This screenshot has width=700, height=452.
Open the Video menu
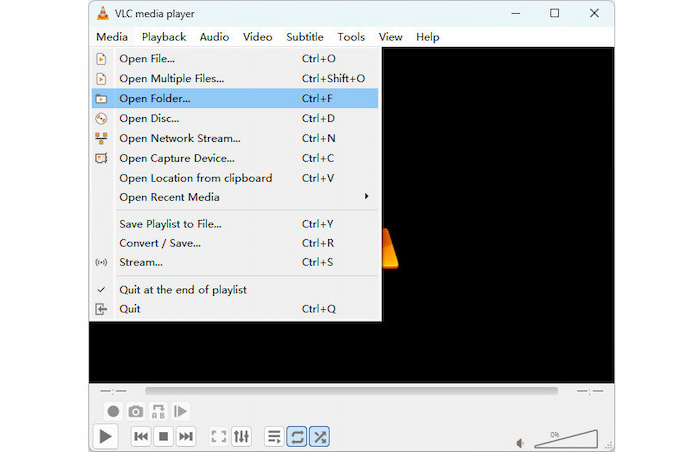point(258,37)
